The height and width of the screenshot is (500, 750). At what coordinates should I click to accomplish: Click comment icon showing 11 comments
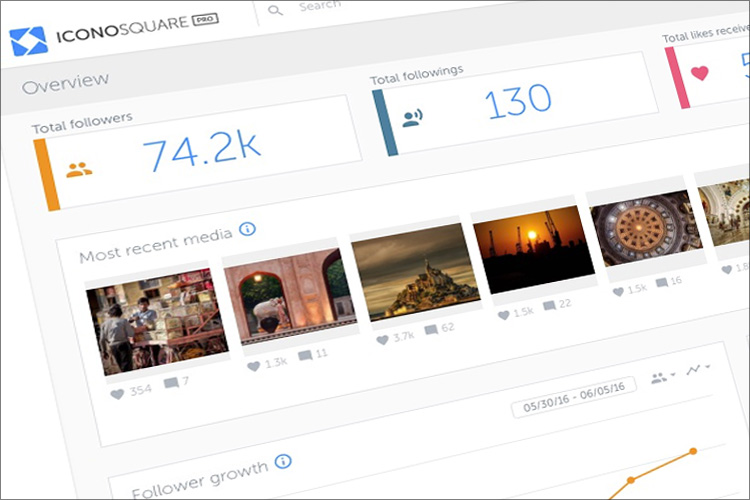[x=305, y=356]
